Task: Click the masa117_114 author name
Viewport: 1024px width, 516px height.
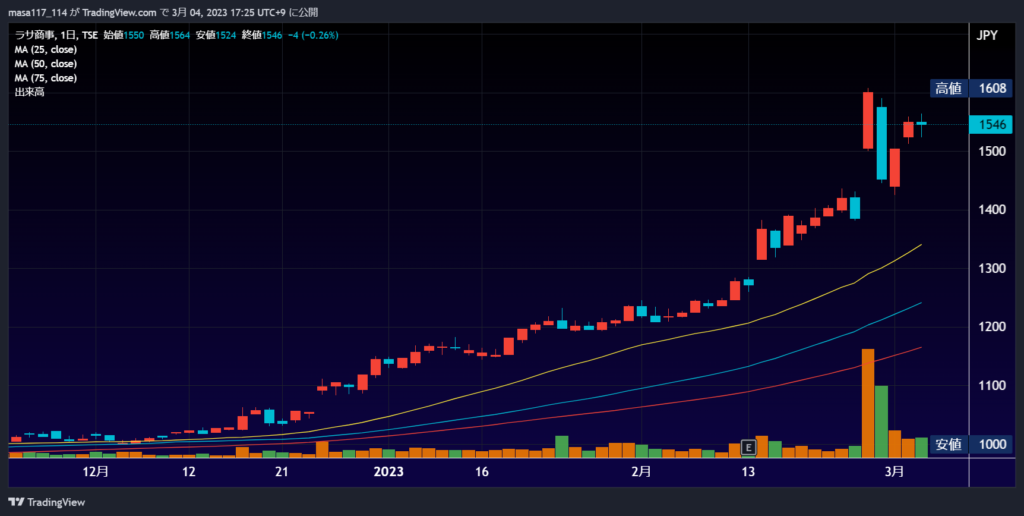Action: (x=37, y=12)
